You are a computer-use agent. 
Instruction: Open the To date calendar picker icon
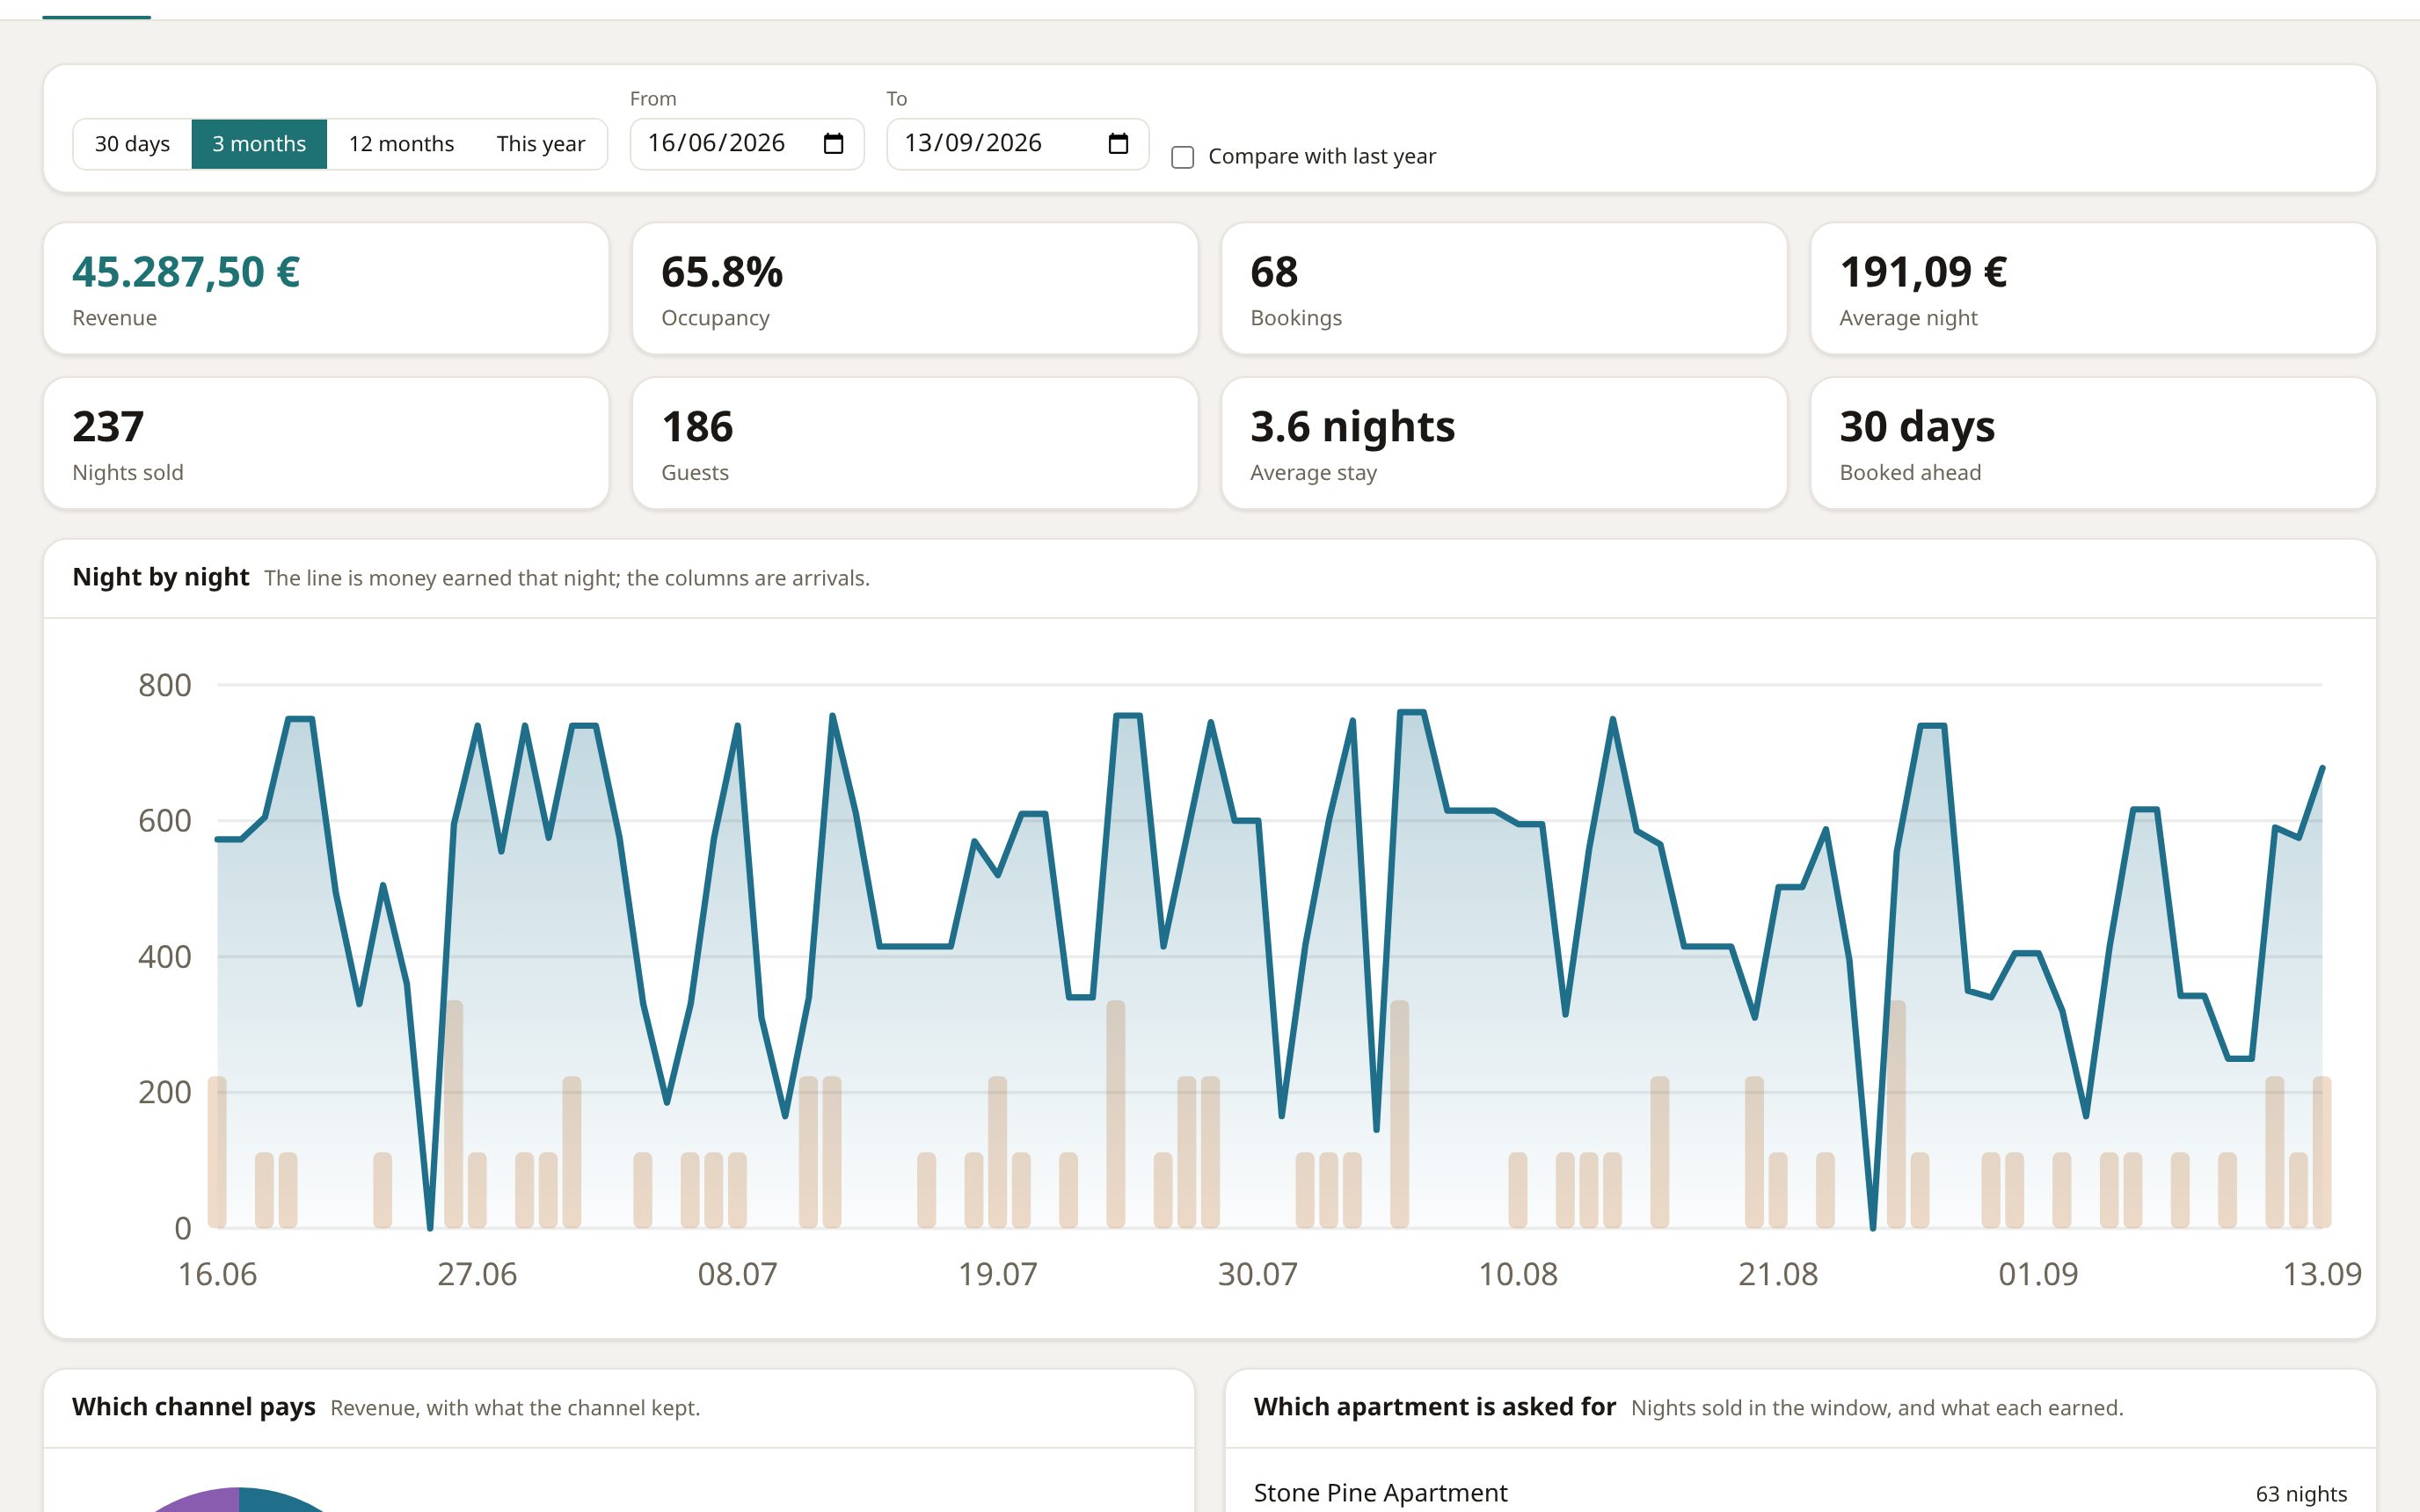tap(1118, 144)
